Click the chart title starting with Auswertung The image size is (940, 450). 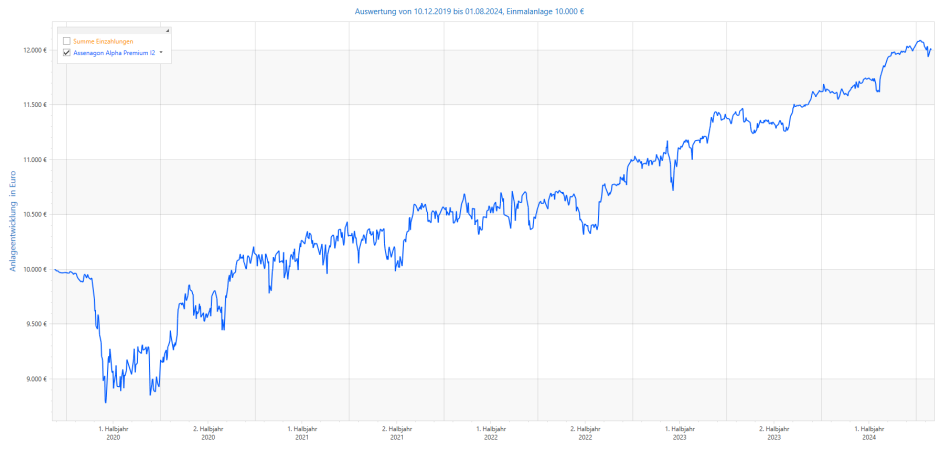coord(469,11)
